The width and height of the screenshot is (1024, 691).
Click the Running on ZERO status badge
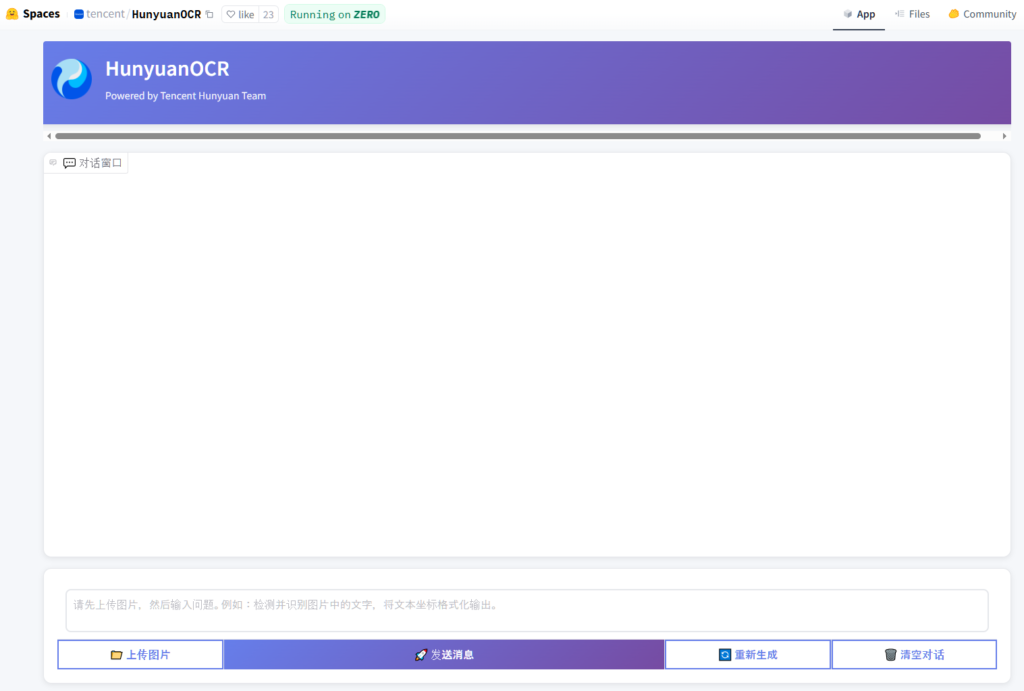pos(335,14)
